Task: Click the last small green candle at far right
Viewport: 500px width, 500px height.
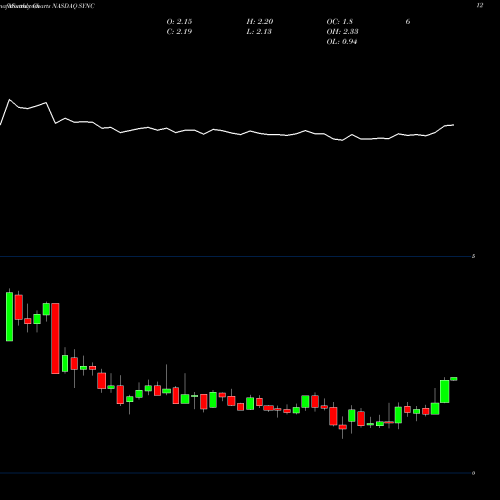Action: 454,379
